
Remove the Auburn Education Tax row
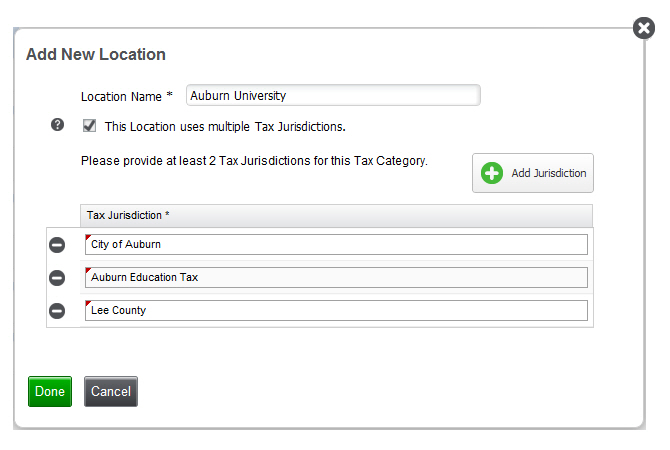[x=57, y=278]
